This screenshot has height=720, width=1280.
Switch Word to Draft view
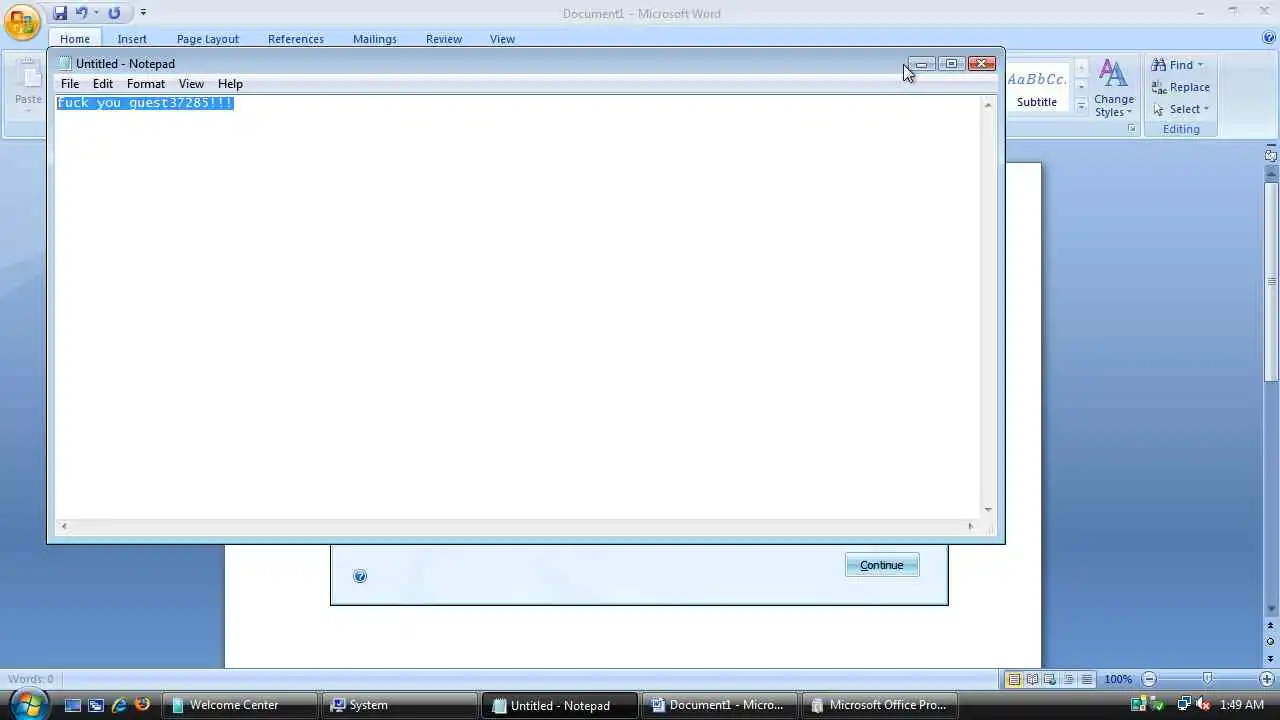tap(1086, 679)
